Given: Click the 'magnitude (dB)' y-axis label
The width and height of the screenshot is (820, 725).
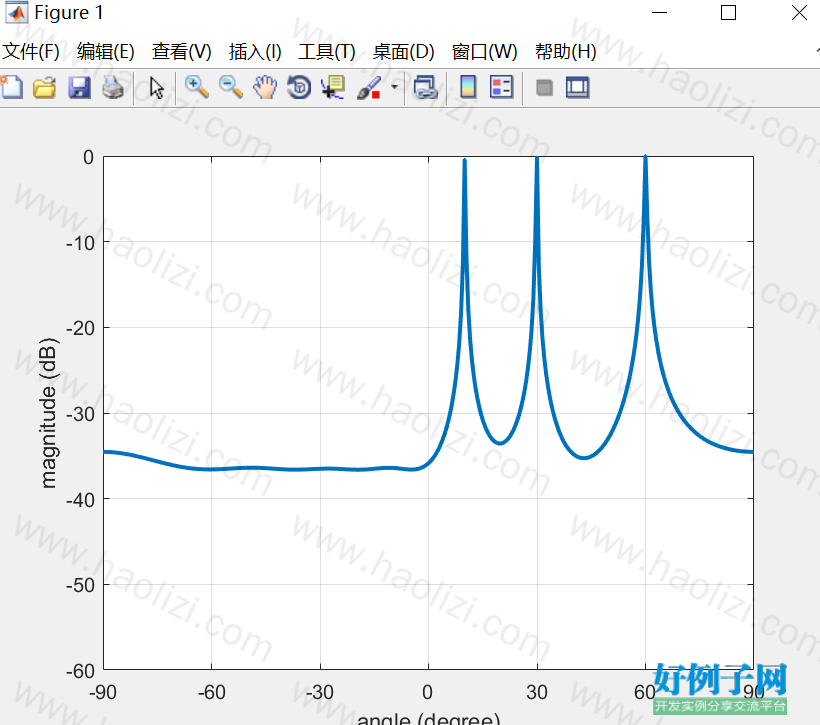Looking at the screenshot, I should tap(48, 413).
